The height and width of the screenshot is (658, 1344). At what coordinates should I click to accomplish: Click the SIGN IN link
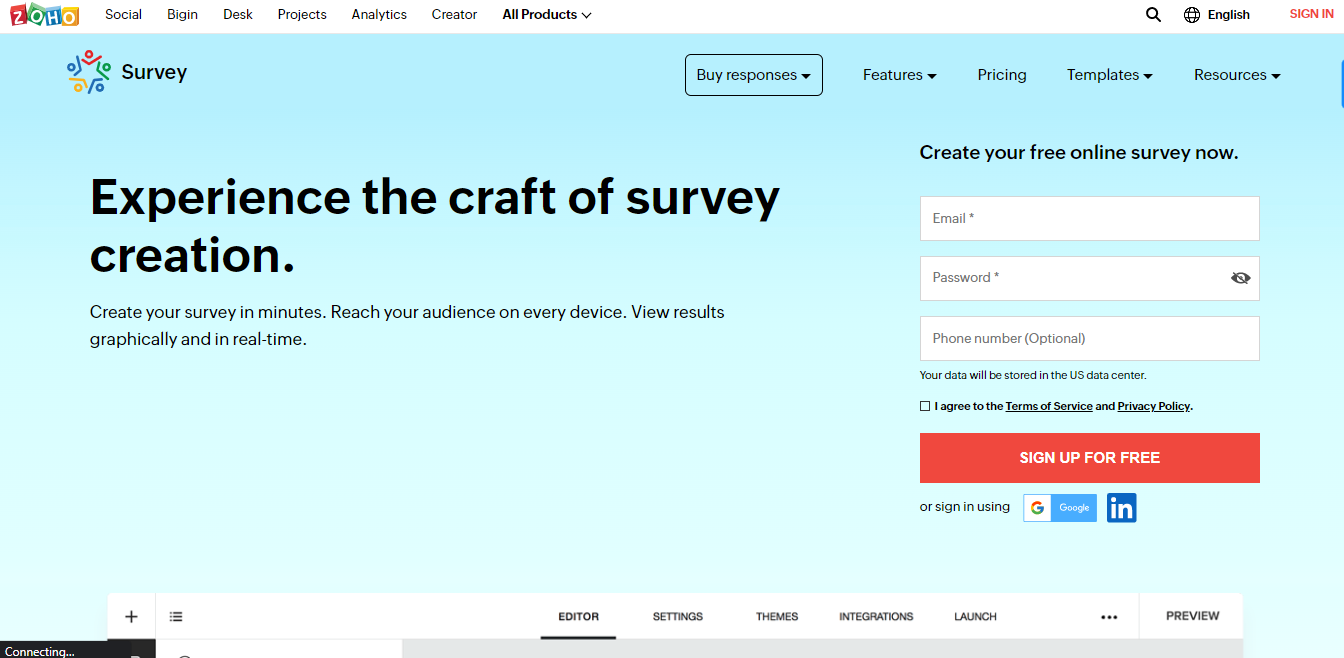point(1311,14)
